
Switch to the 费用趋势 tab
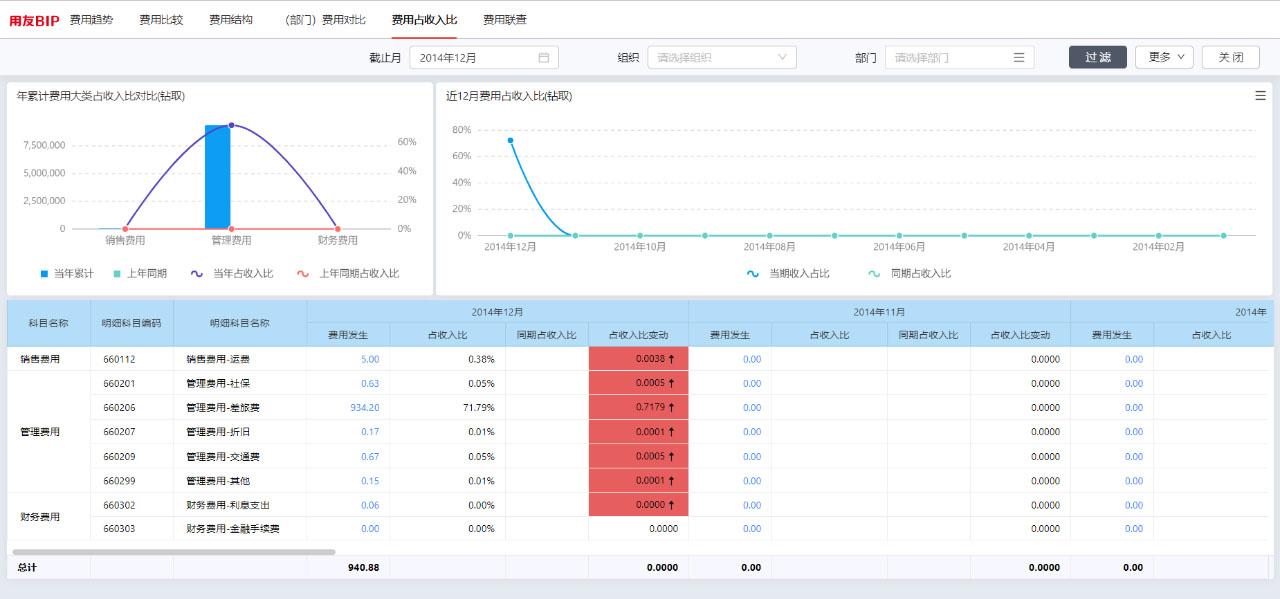click(92, 20)
